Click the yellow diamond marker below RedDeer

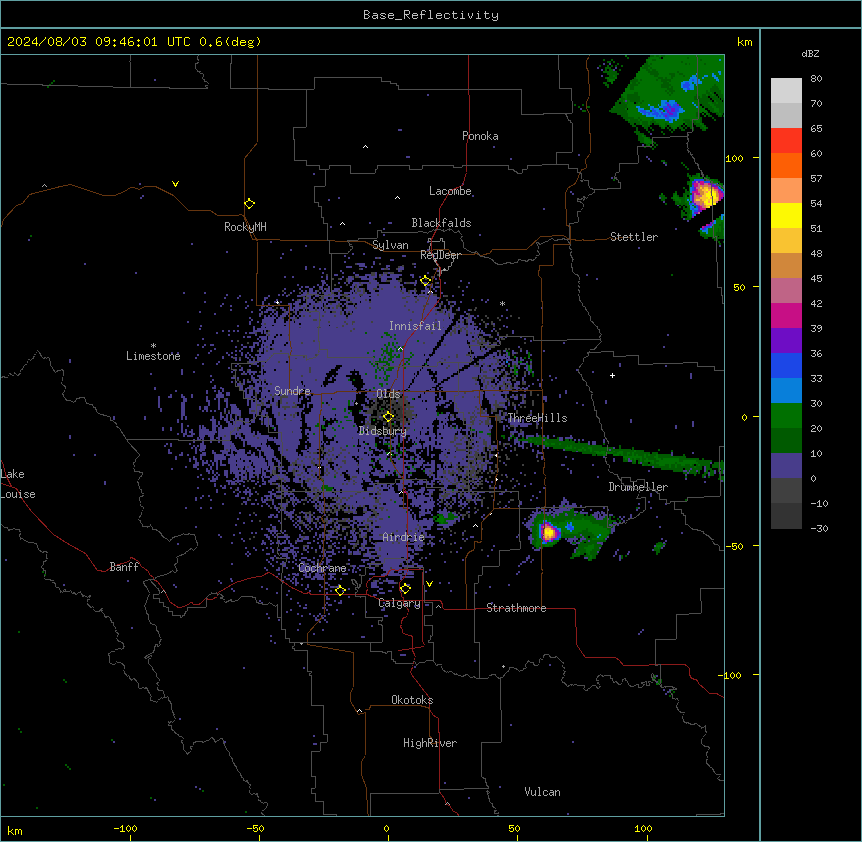[x=426, y=281]
